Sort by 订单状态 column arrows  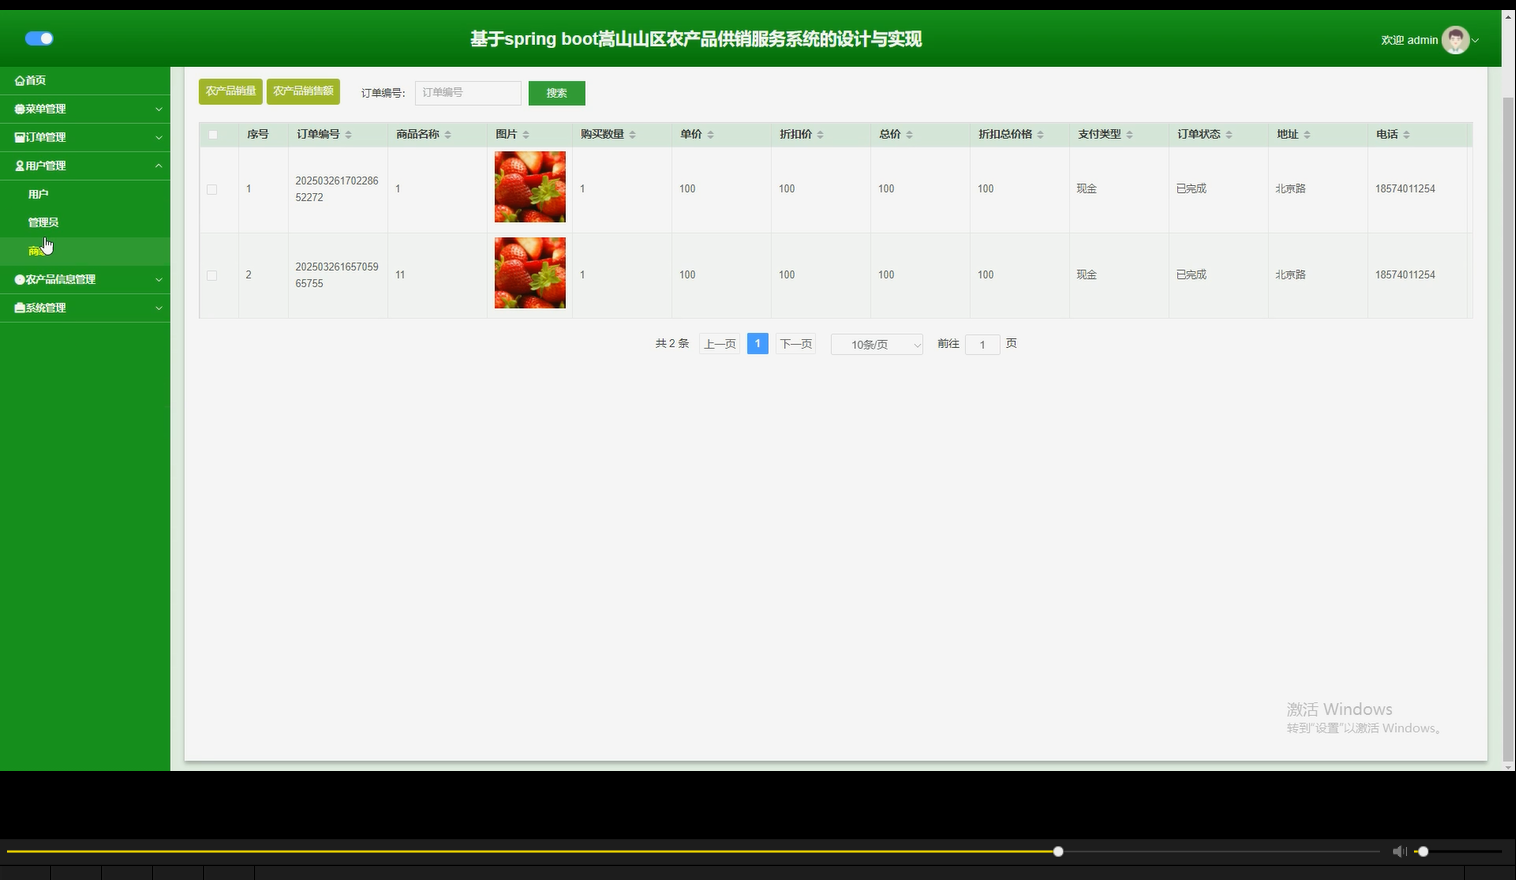point(1229,135)
